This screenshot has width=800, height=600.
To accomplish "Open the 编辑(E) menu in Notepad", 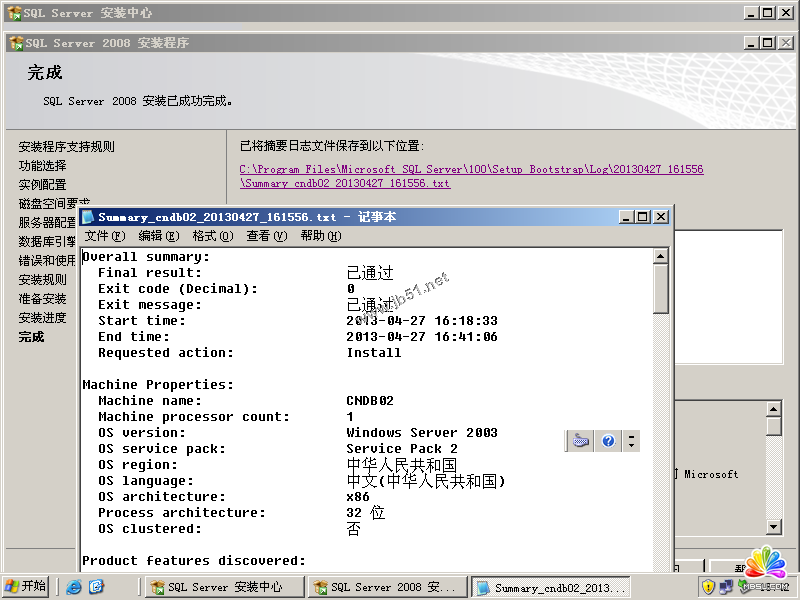I will (x=159, y=236).
